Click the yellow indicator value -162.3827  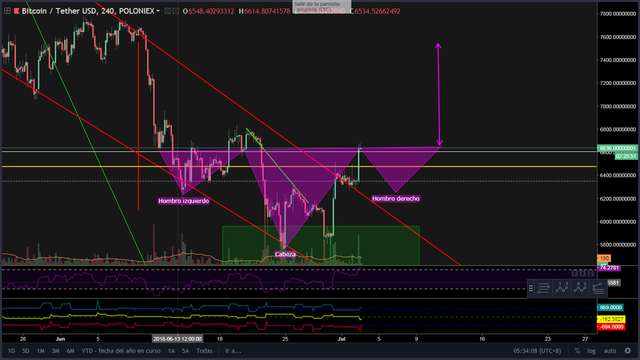(x=611, y=319)
